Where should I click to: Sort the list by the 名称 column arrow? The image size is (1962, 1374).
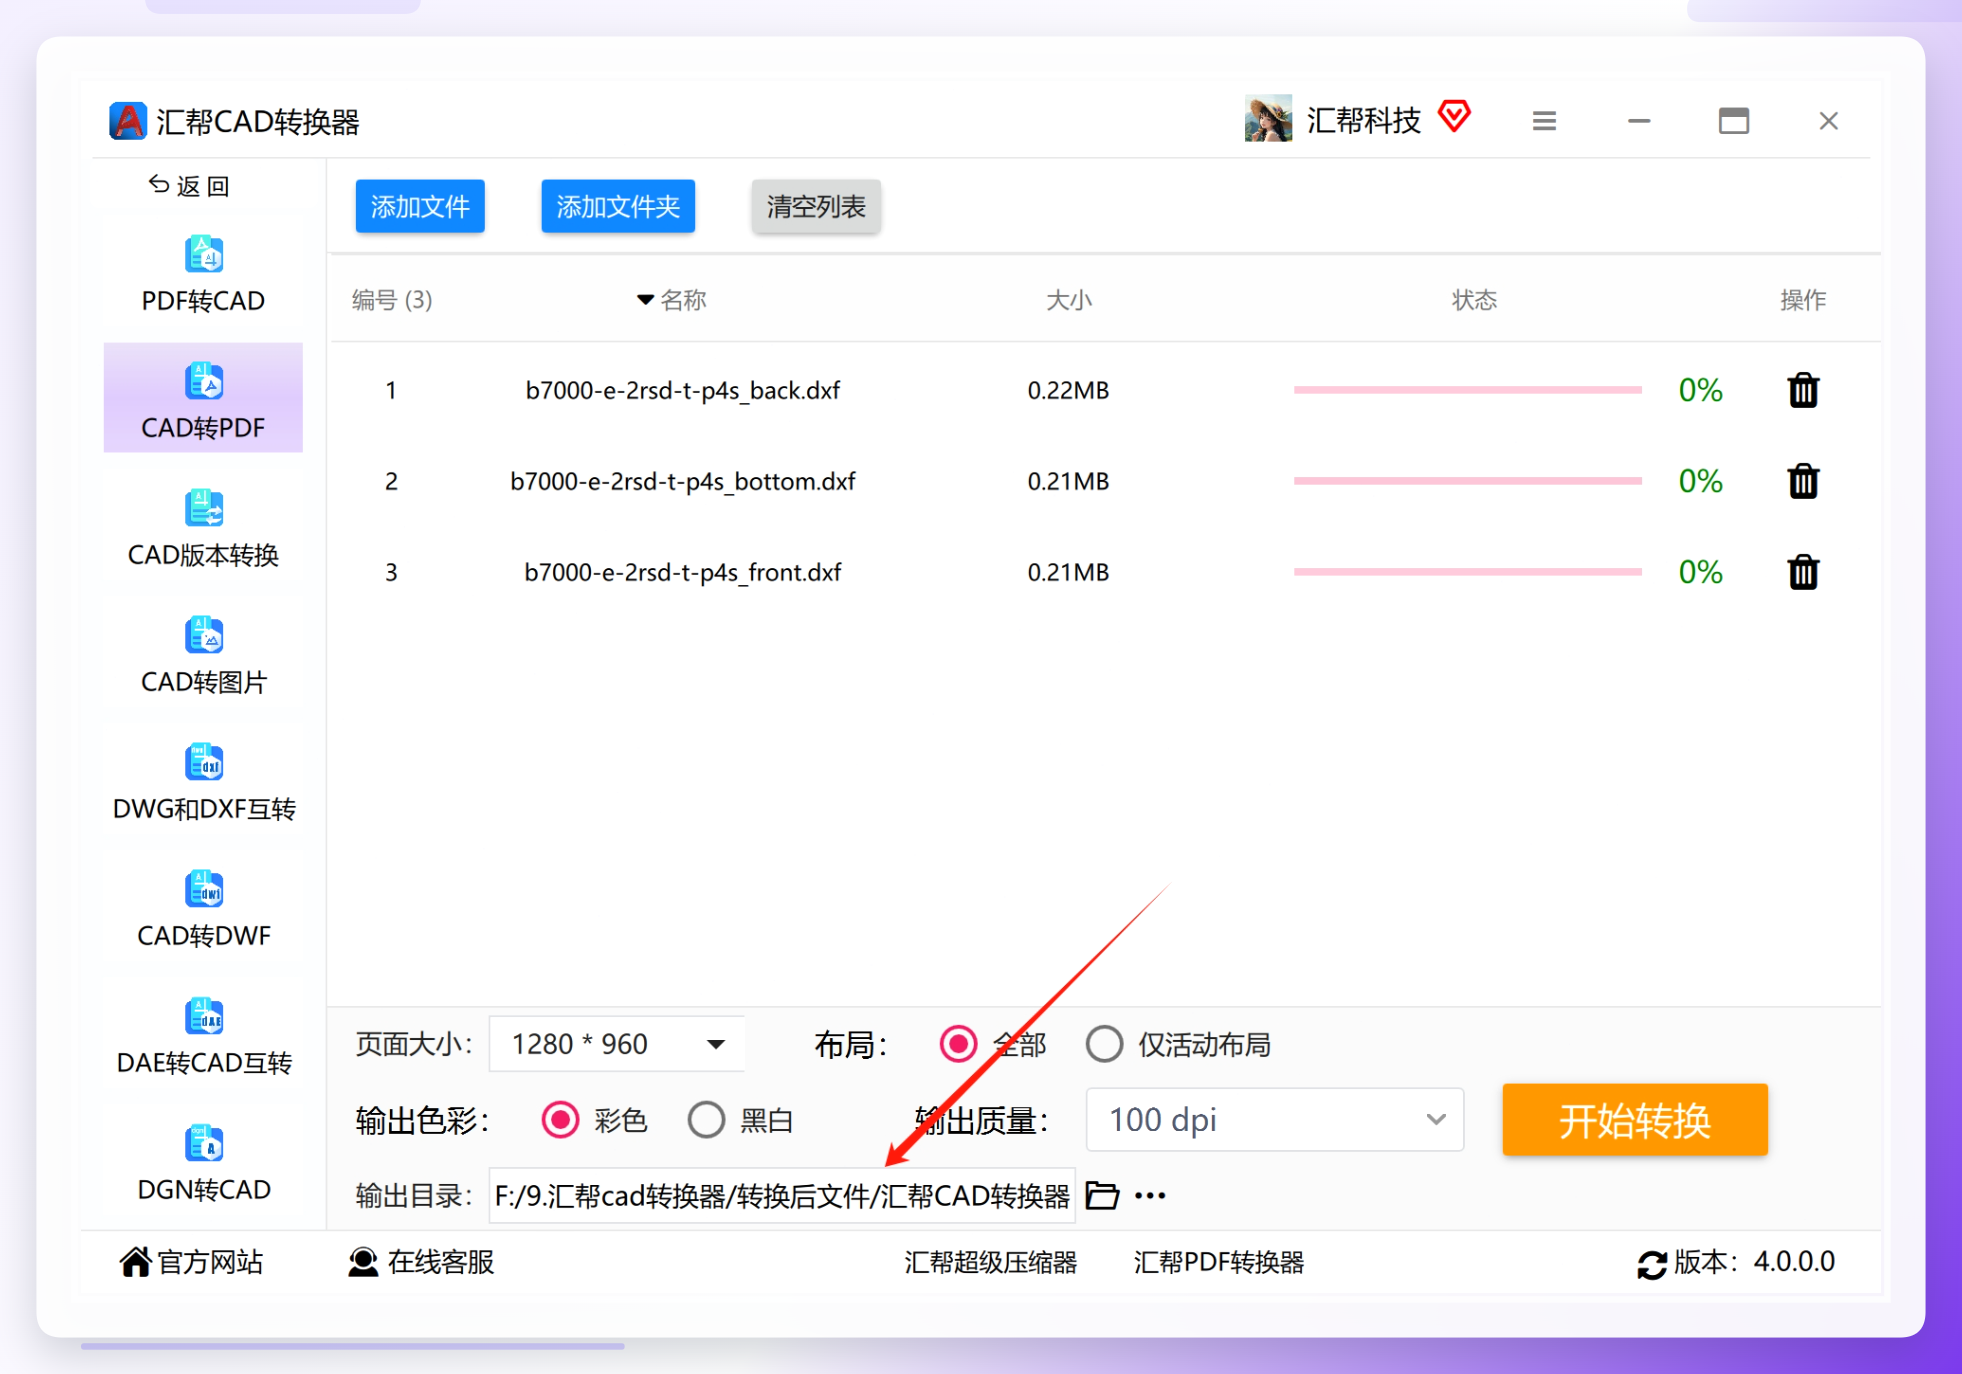645,299
